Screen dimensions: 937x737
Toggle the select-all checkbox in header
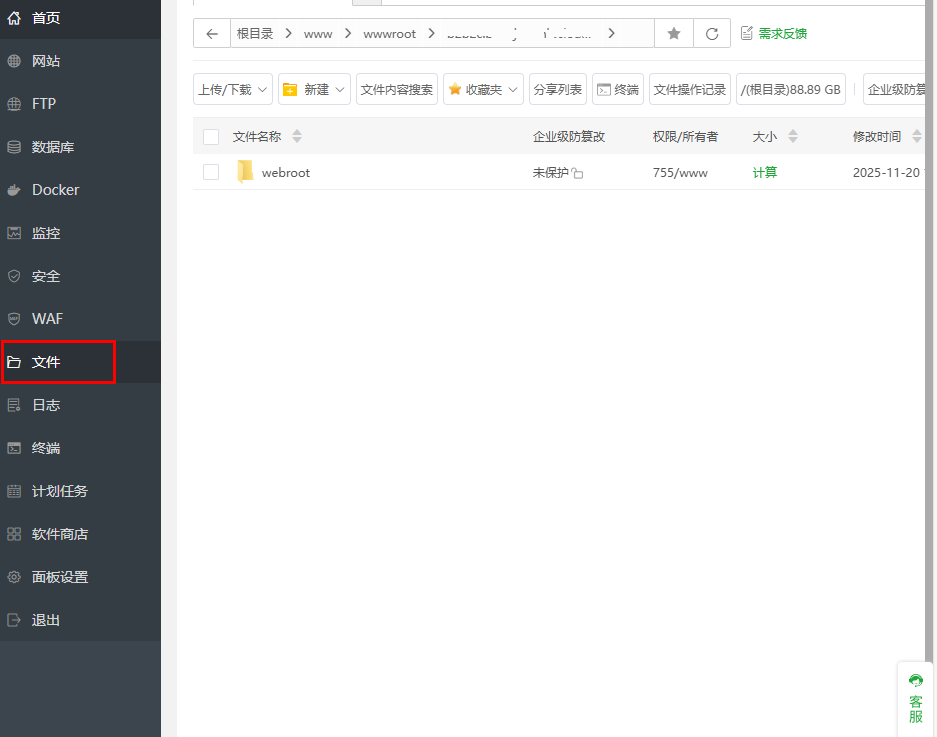click(x=211, y=137)
